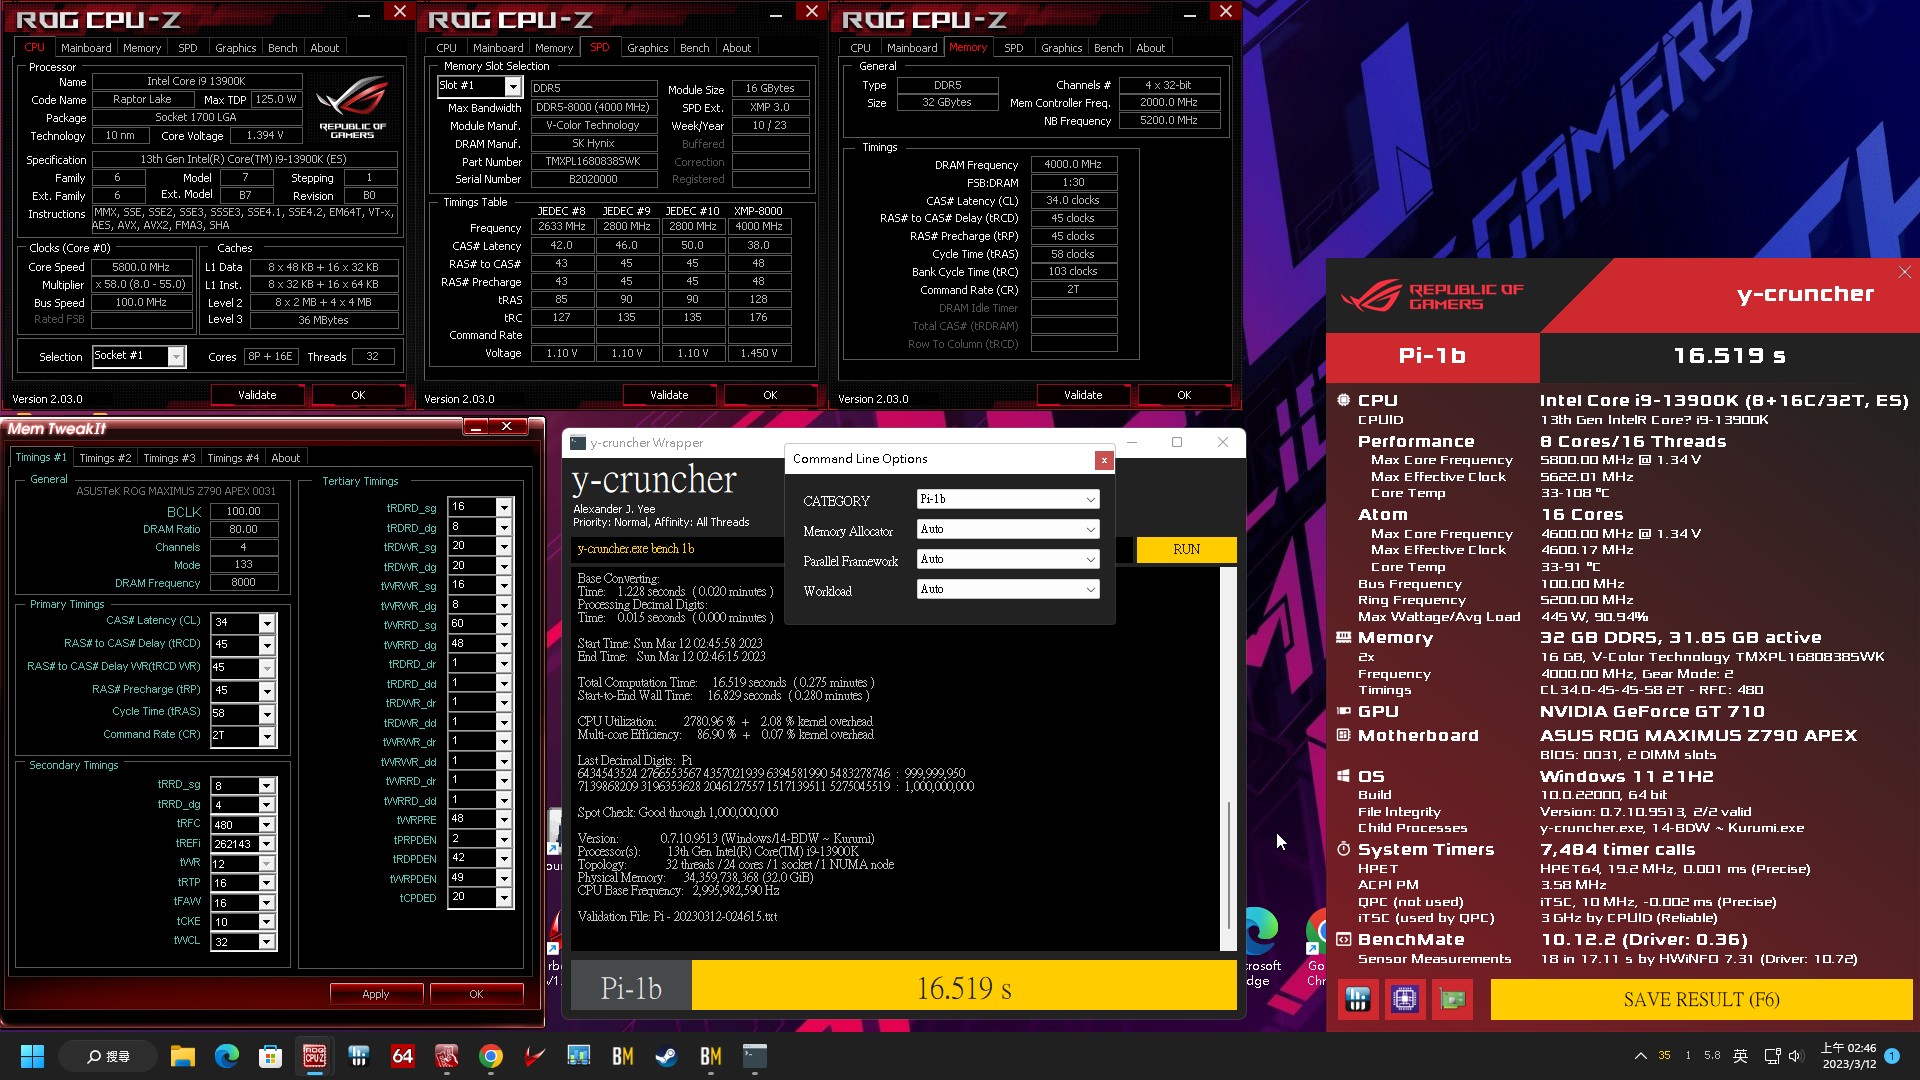This screenshot has height=1080, width=1920.
Task: Open the About tab in Mem TweakIt
Action: tap(286, 458)
